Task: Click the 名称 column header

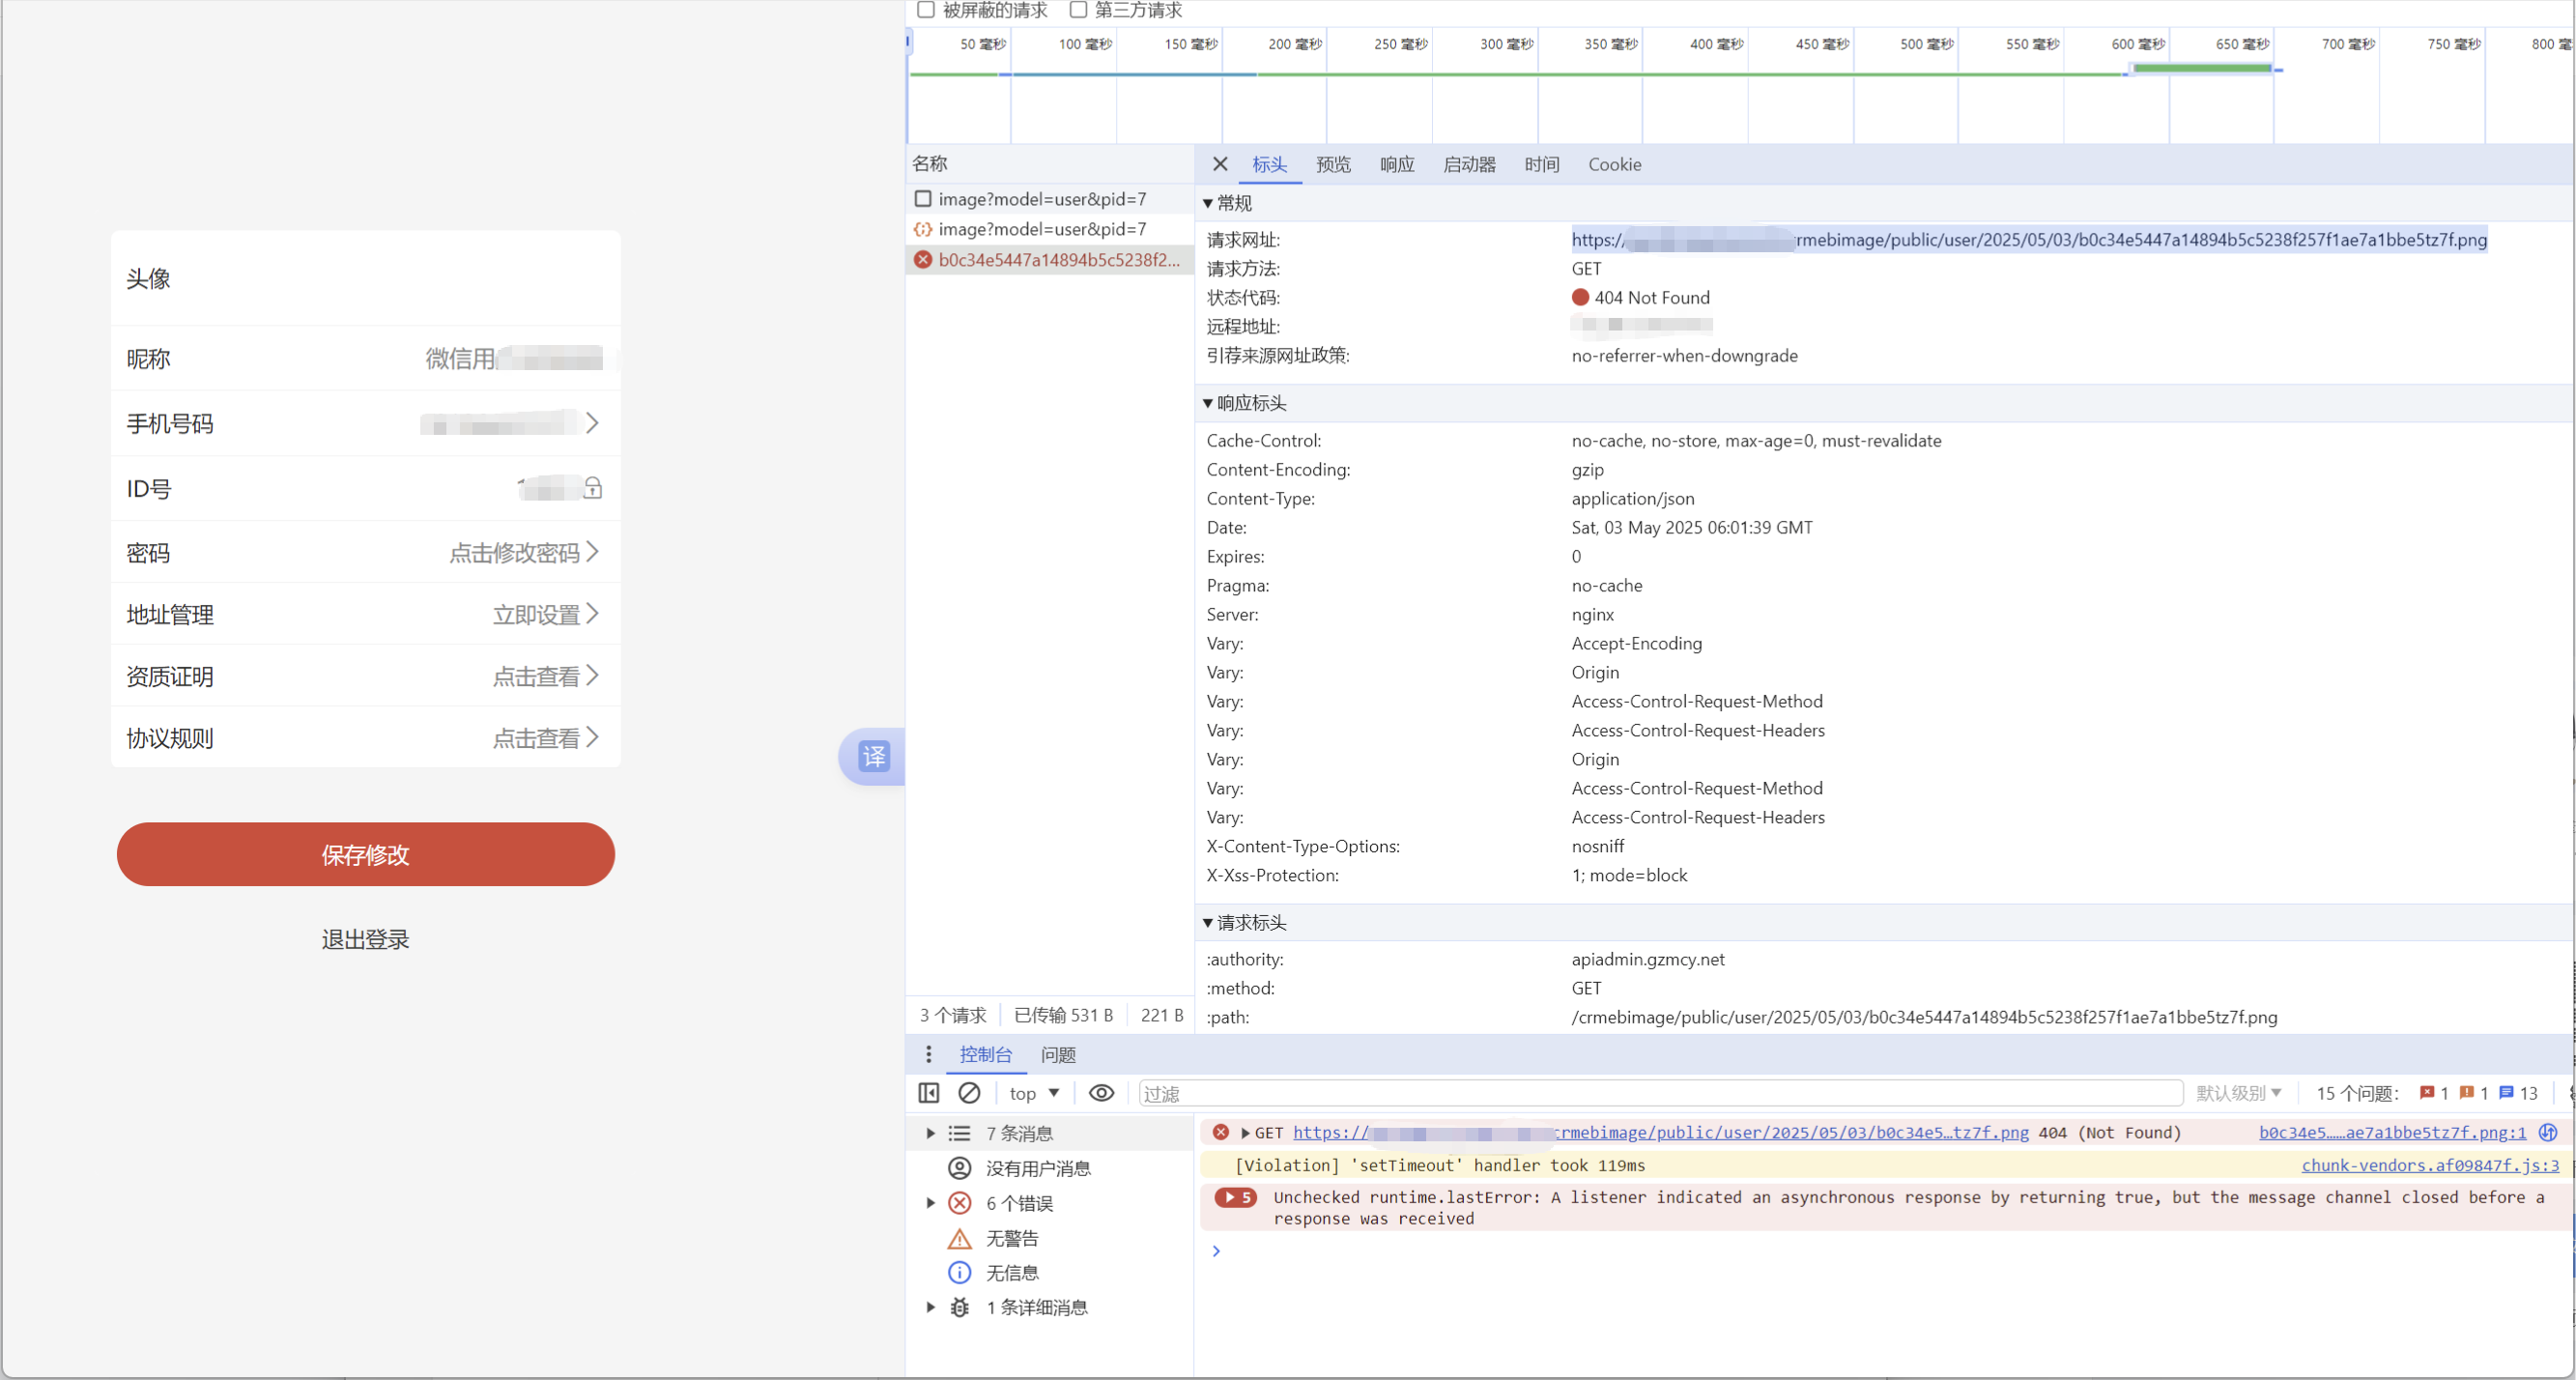Action: tap(1049, 164)
